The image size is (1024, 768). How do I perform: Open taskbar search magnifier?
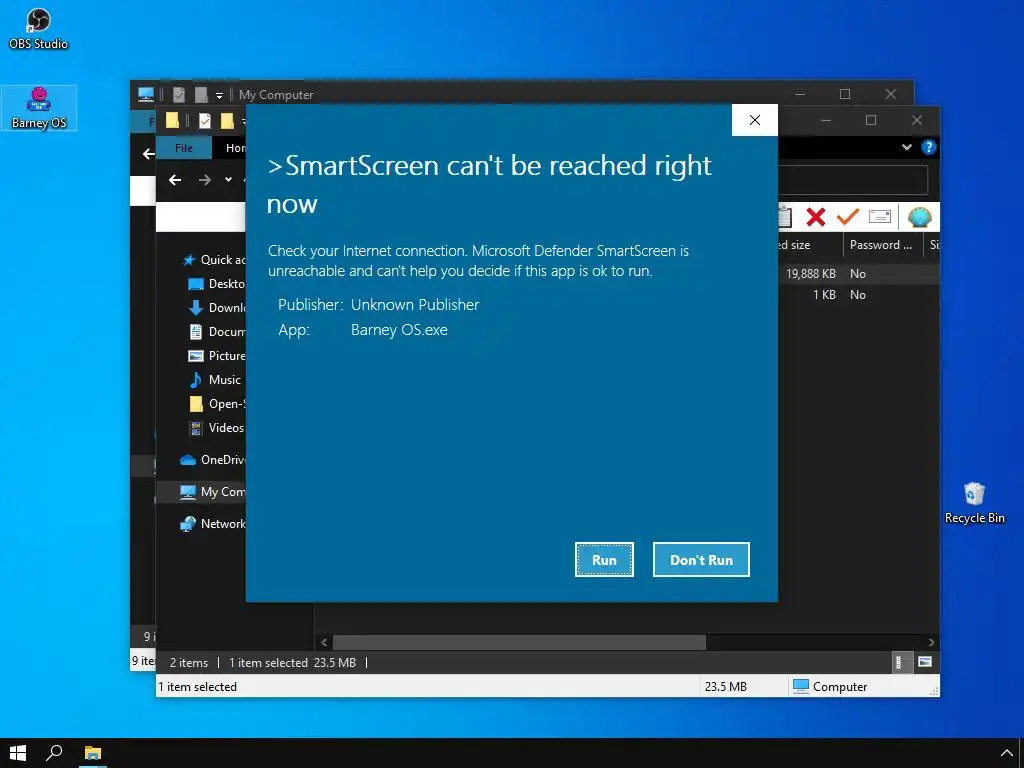(x=54, y=753)
